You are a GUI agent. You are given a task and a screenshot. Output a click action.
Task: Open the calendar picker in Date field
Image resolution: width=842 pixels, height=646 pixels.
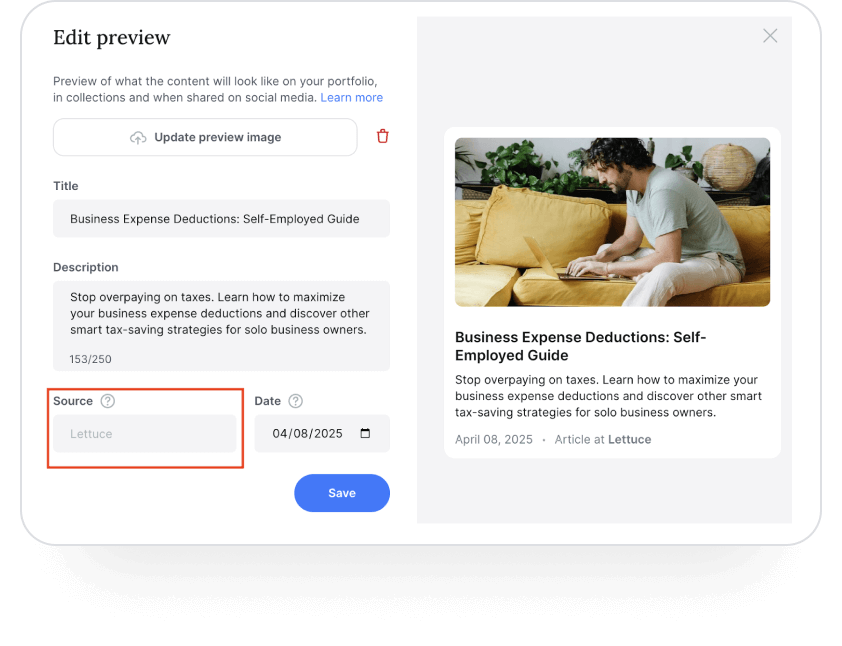click(x=365, y=433)
